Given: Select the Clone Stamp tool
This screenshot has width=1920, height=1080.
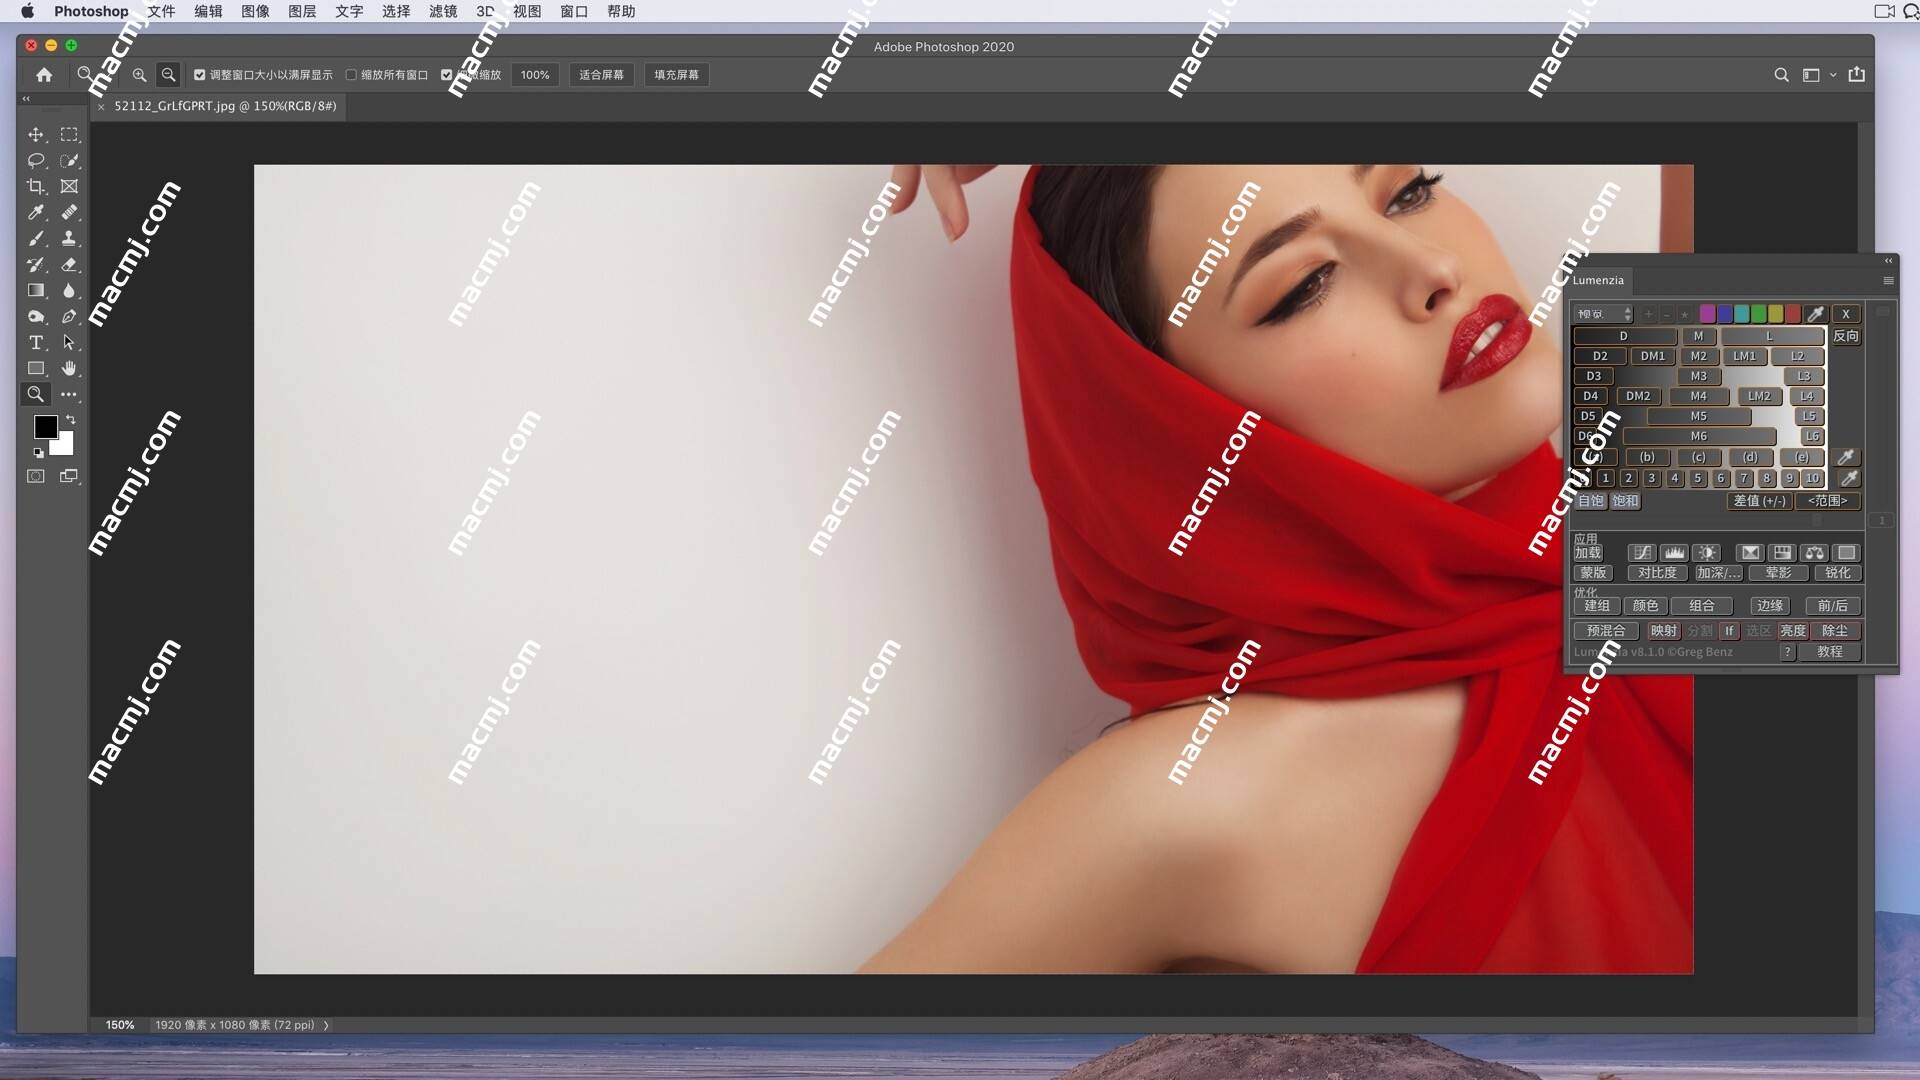Looking at the screenshot, I should pos(69,239).
